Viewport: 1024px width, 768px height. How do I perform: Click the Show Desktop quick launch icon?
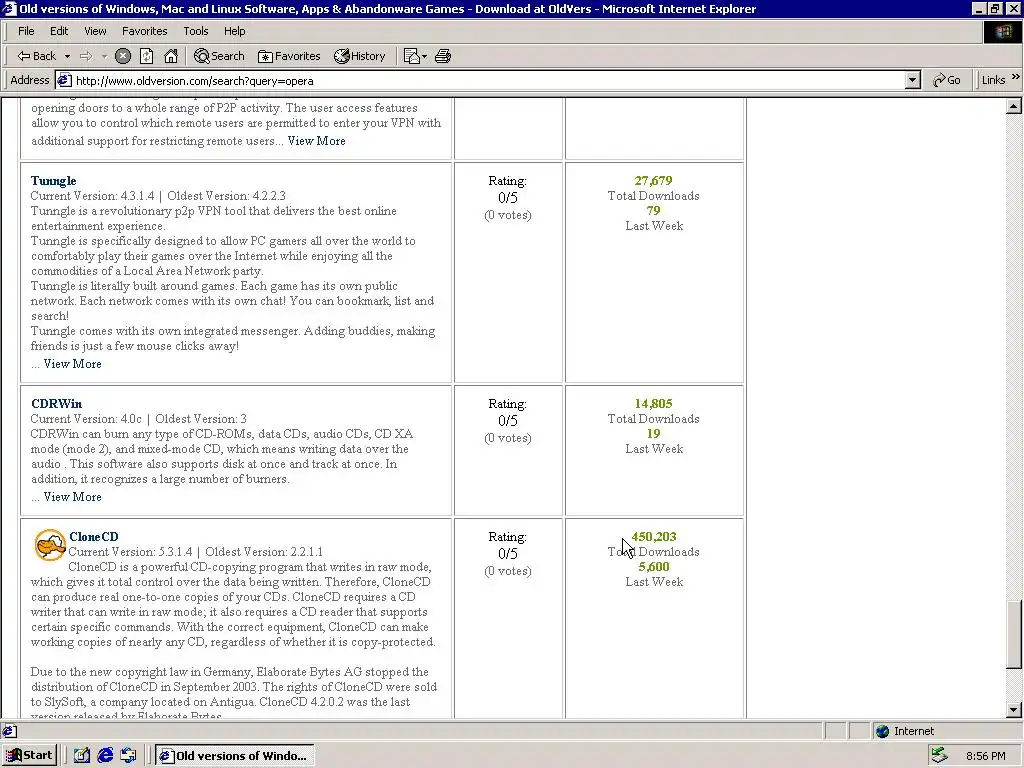click(x=82, y=756)
